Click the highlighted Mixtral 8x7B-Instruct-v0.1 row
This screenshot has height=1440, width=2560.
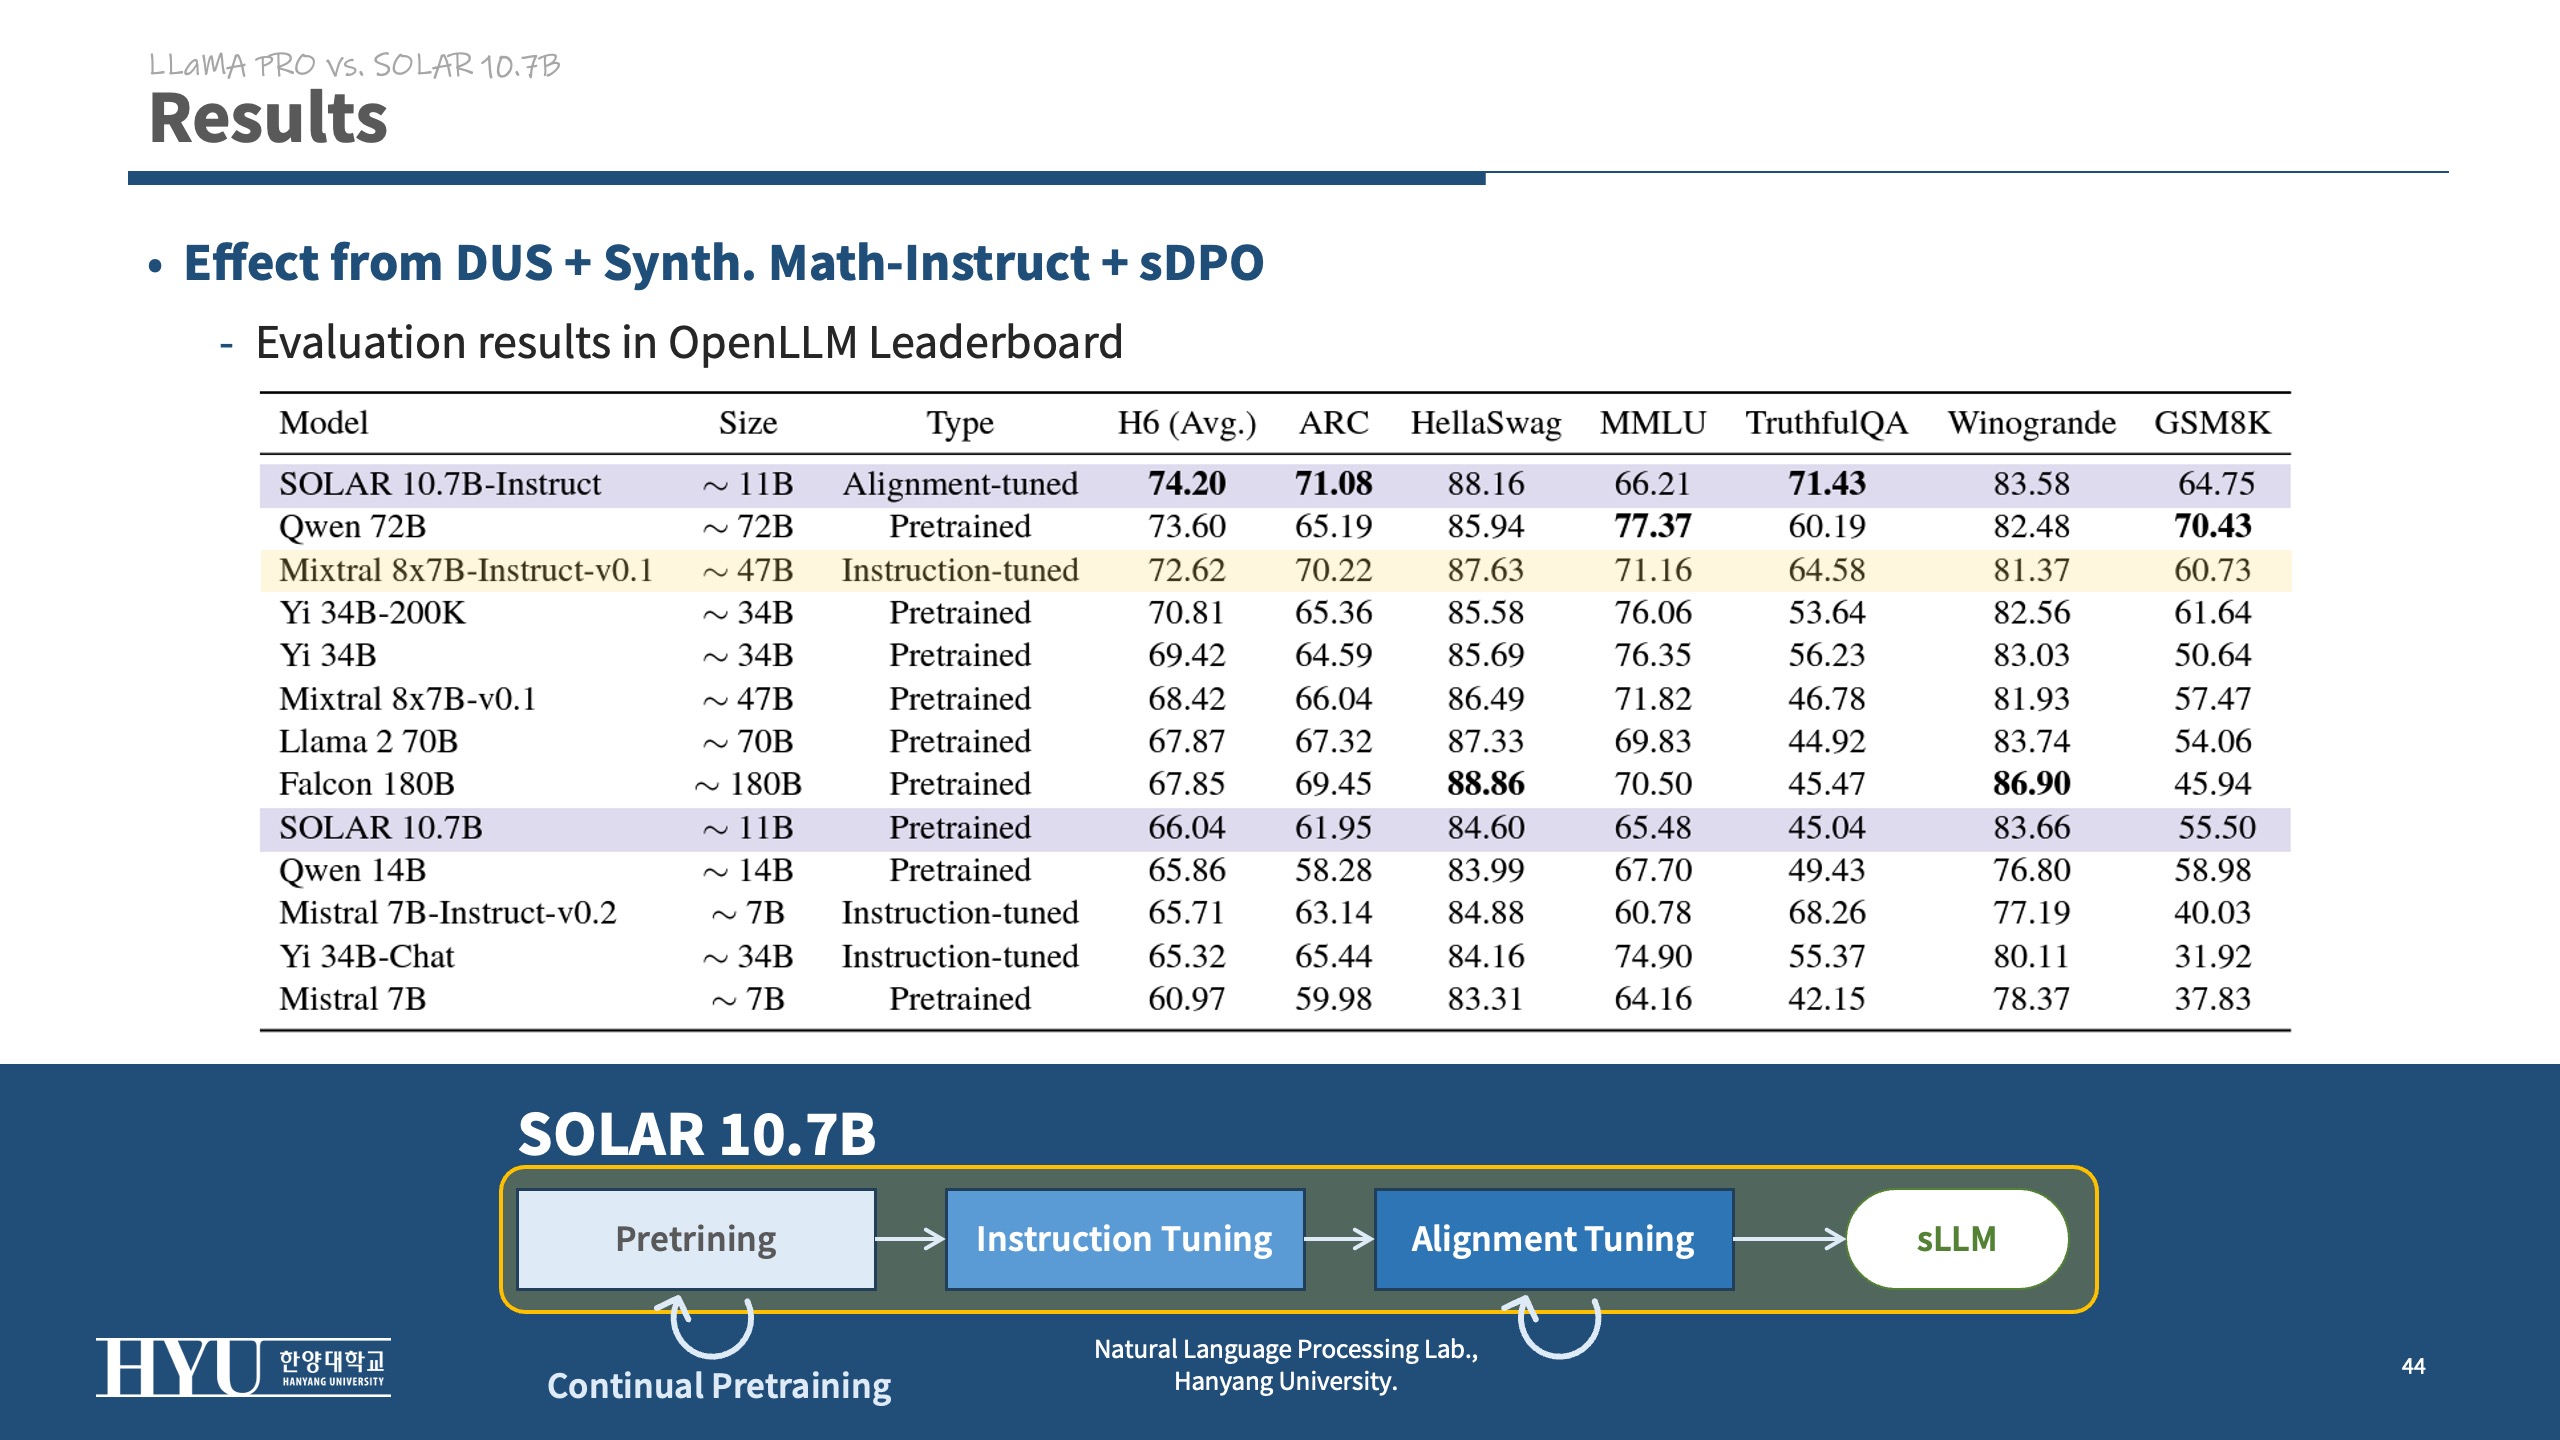pos(1274,570)
